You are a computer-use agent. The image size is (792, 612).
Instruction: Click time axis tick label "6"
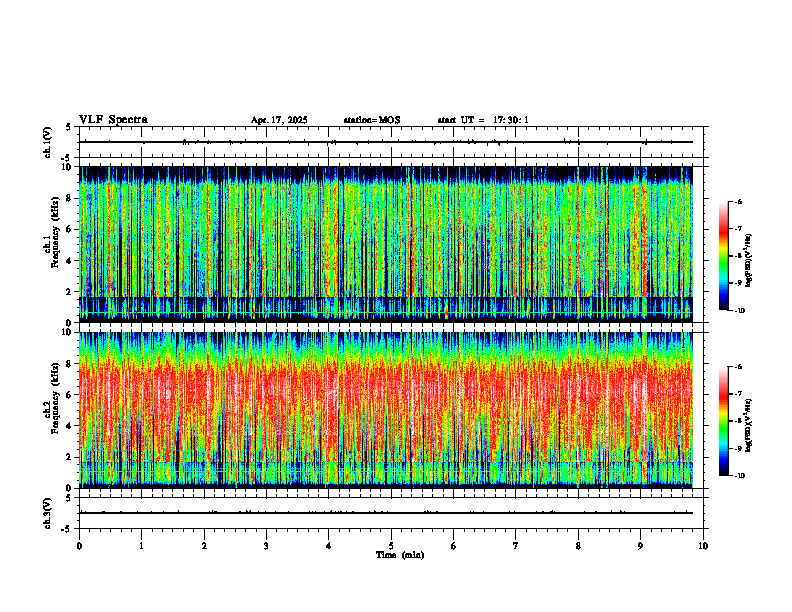[454, 546]
